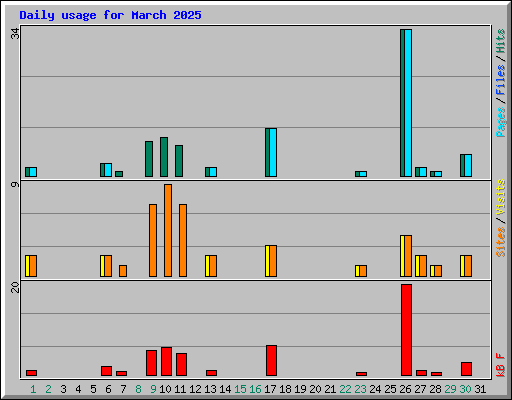The height and width of the screenshot is (400, 512).
Task: Click day 1 on the x-axis
Action: [33, 389]
